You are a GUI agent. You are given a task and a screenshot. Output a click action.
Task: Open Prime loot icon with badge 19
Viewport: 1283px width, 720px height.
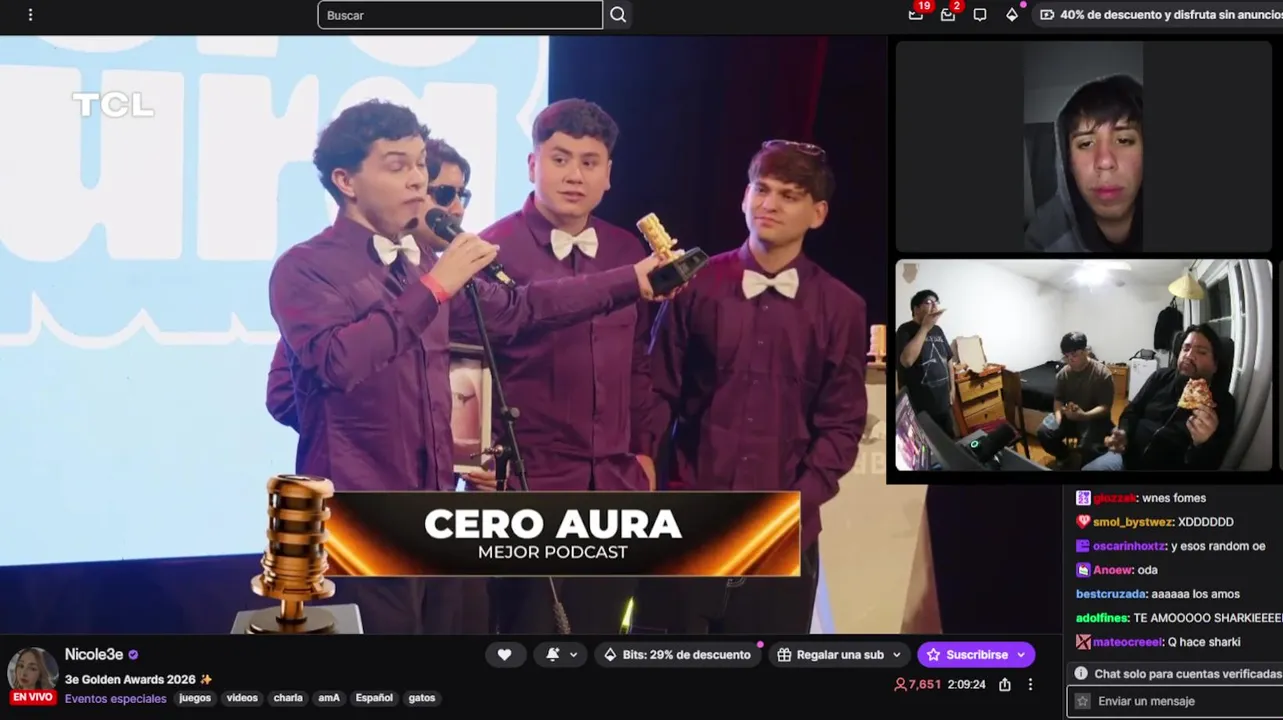pyautogui.click(x=916, y=14)
